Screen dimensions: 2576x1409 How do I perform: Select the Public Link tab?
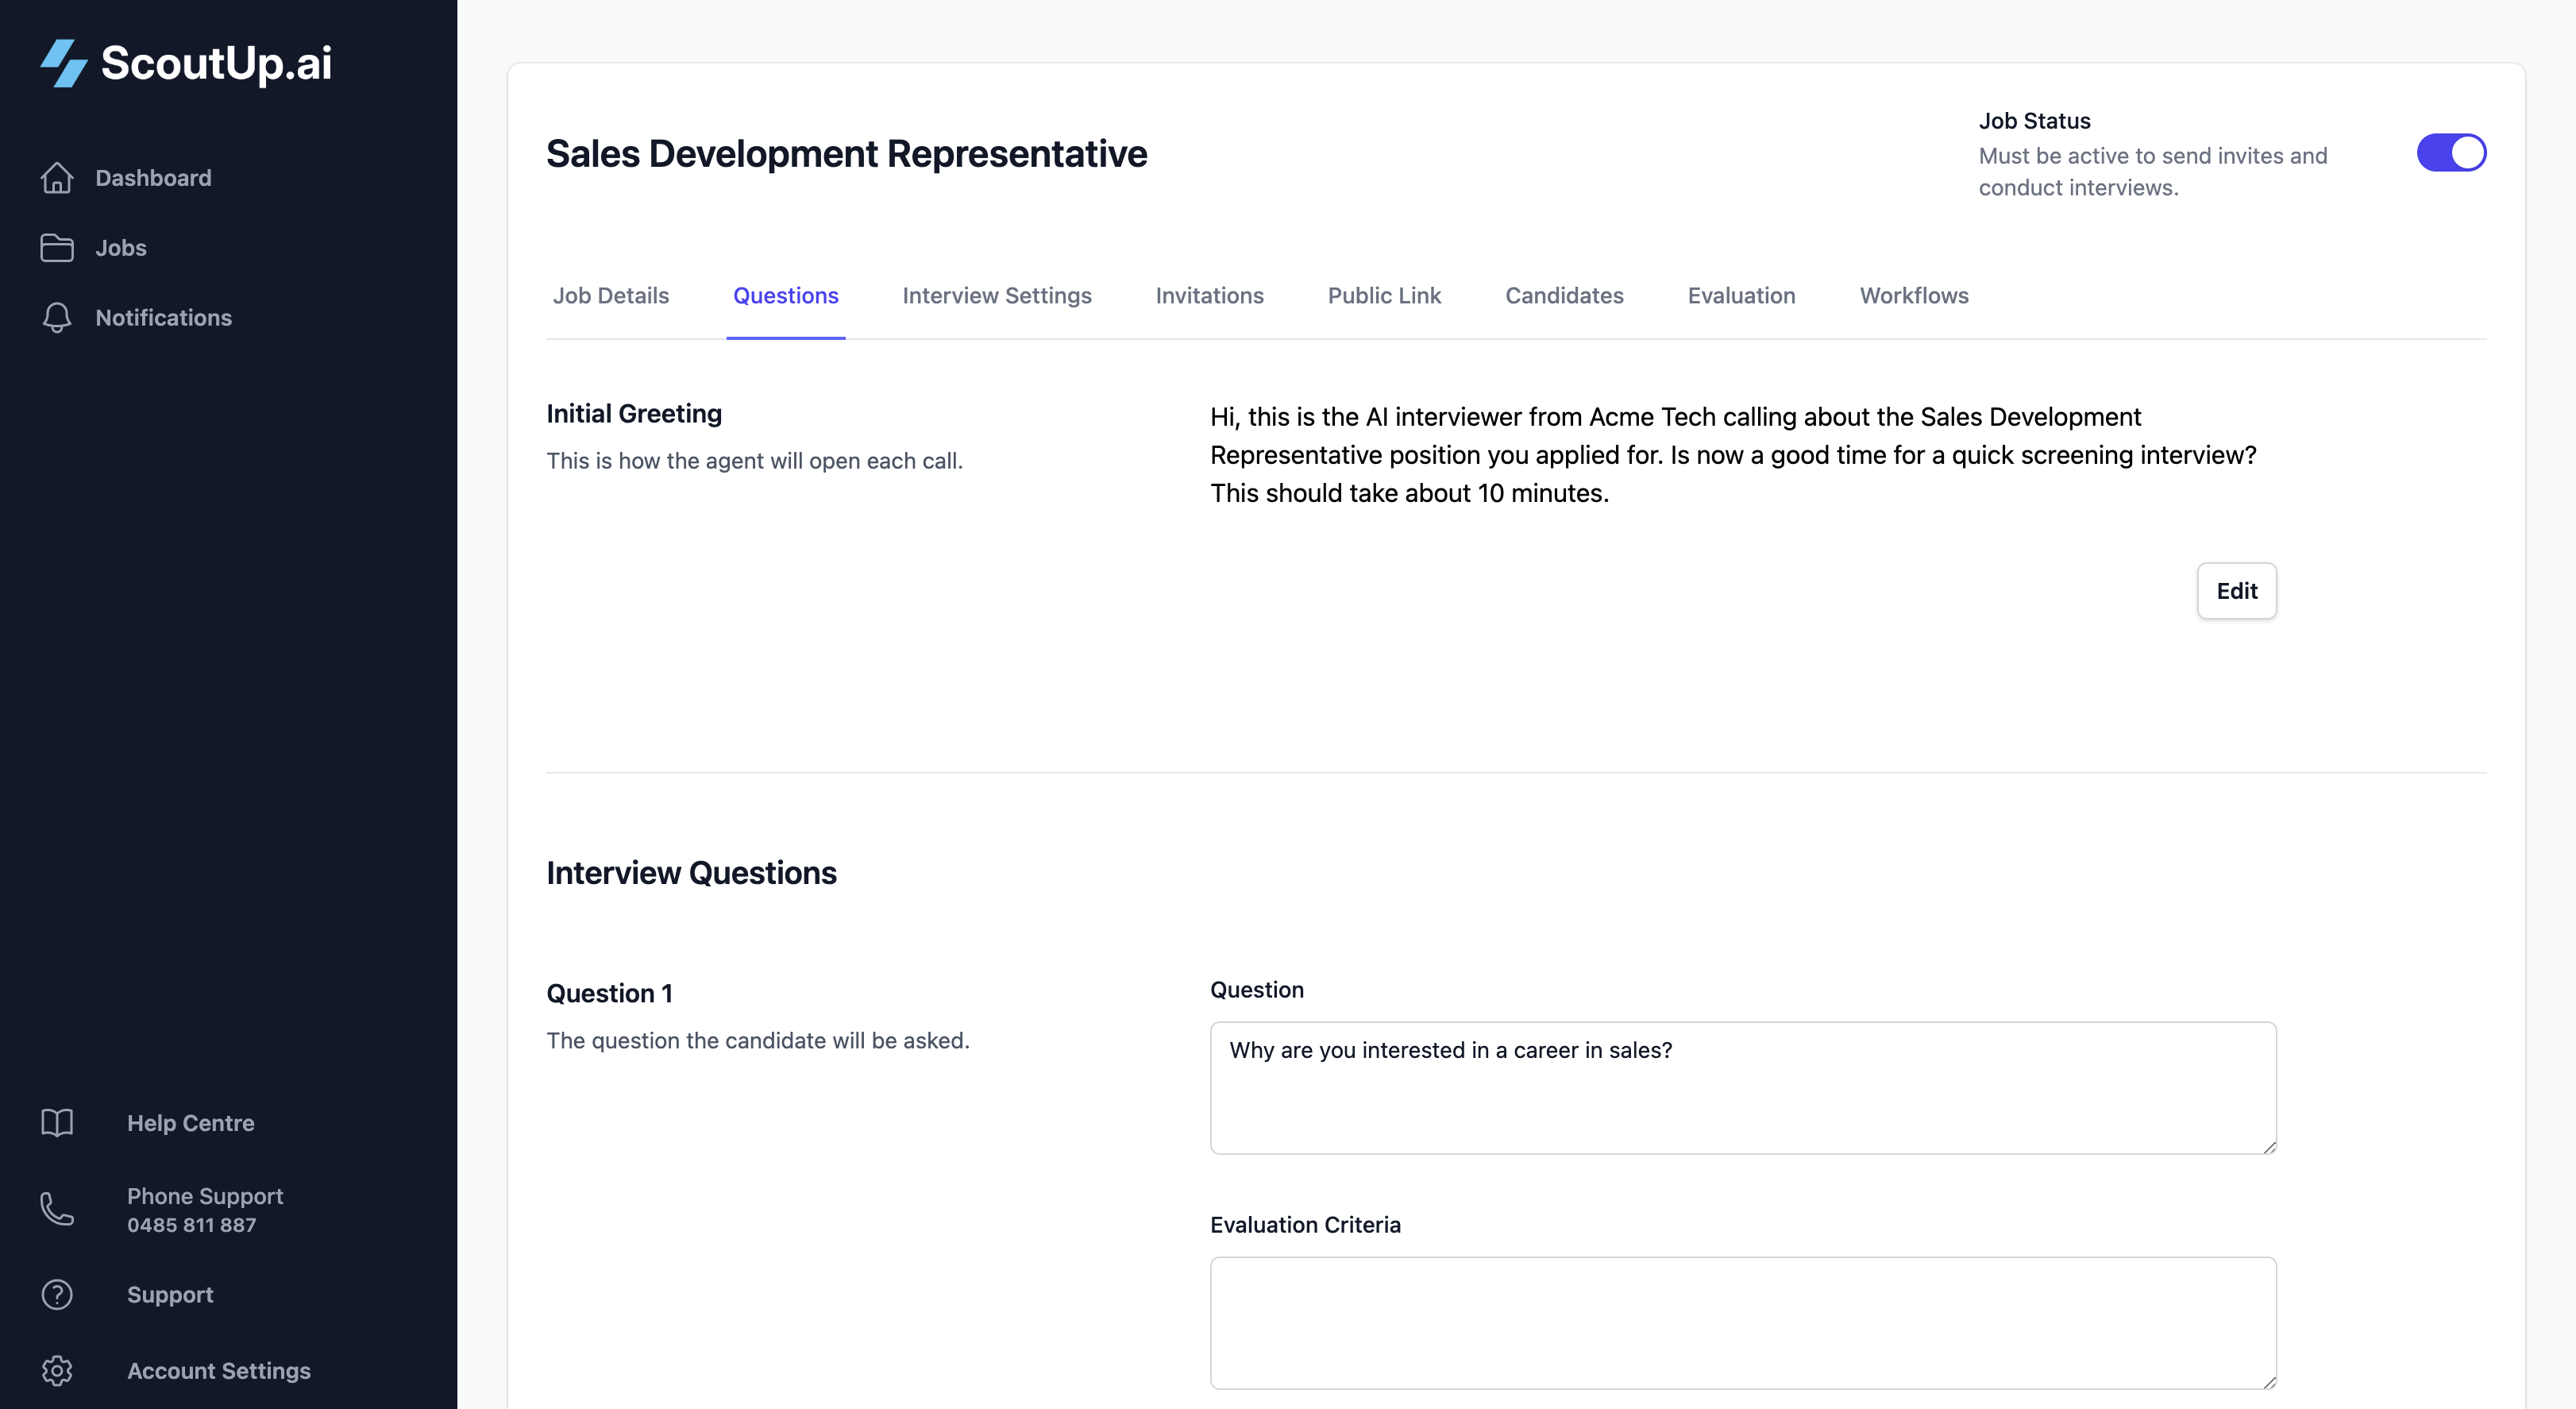[x=1384, y=296]
